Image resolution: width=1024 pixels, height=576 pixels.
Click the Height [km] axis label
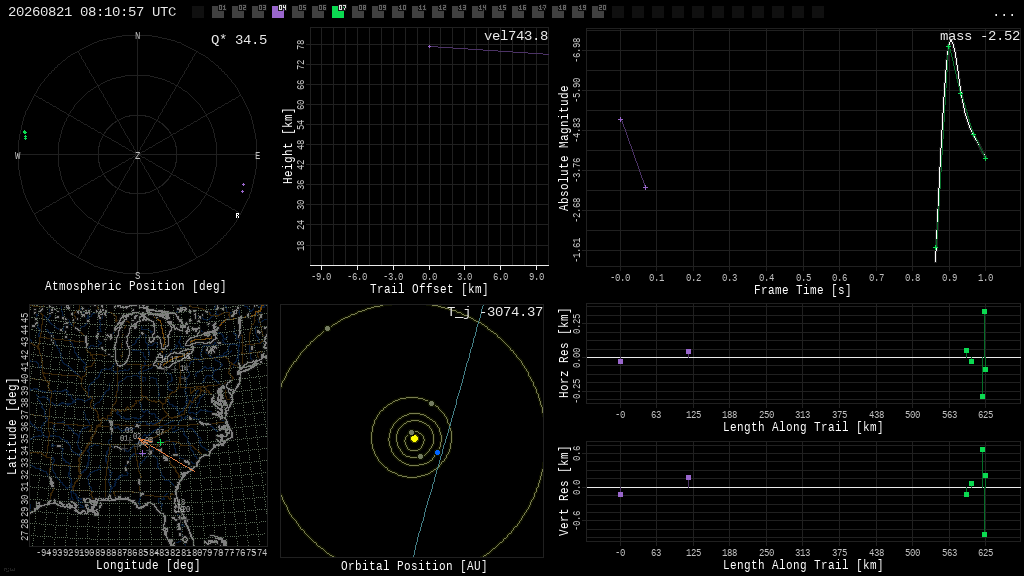(x=288, y=146)
